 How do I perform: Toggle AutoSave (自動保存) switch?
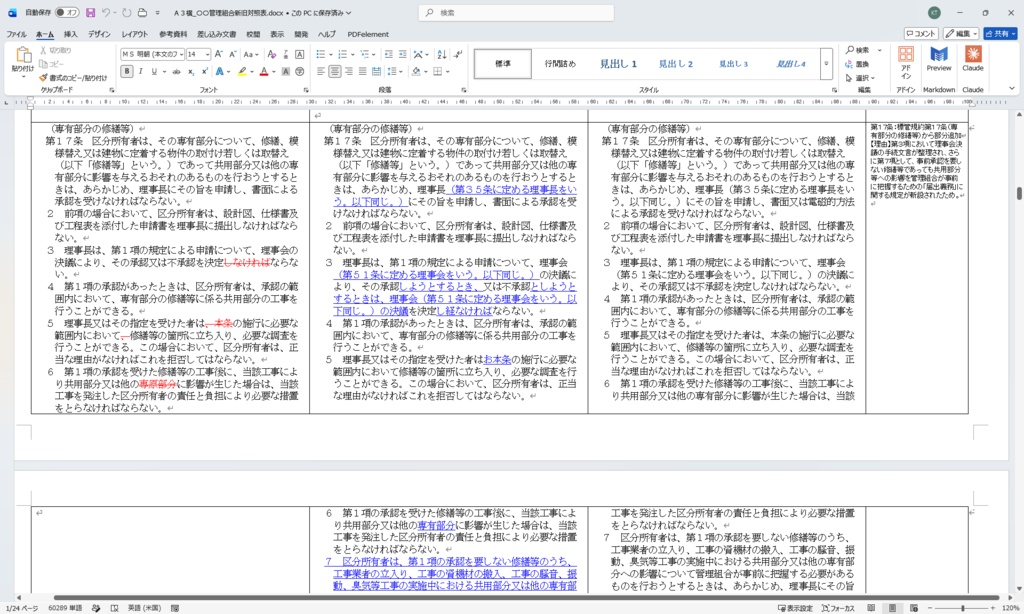click(x=67, y=12)
